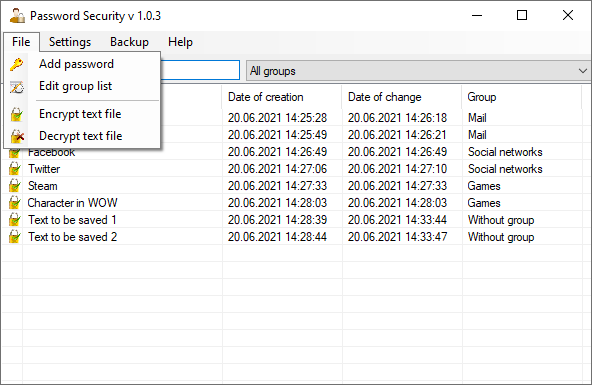This screenshot has height=385, width=592.
Task: Open the Backup menu
Action: pos(129,42)
